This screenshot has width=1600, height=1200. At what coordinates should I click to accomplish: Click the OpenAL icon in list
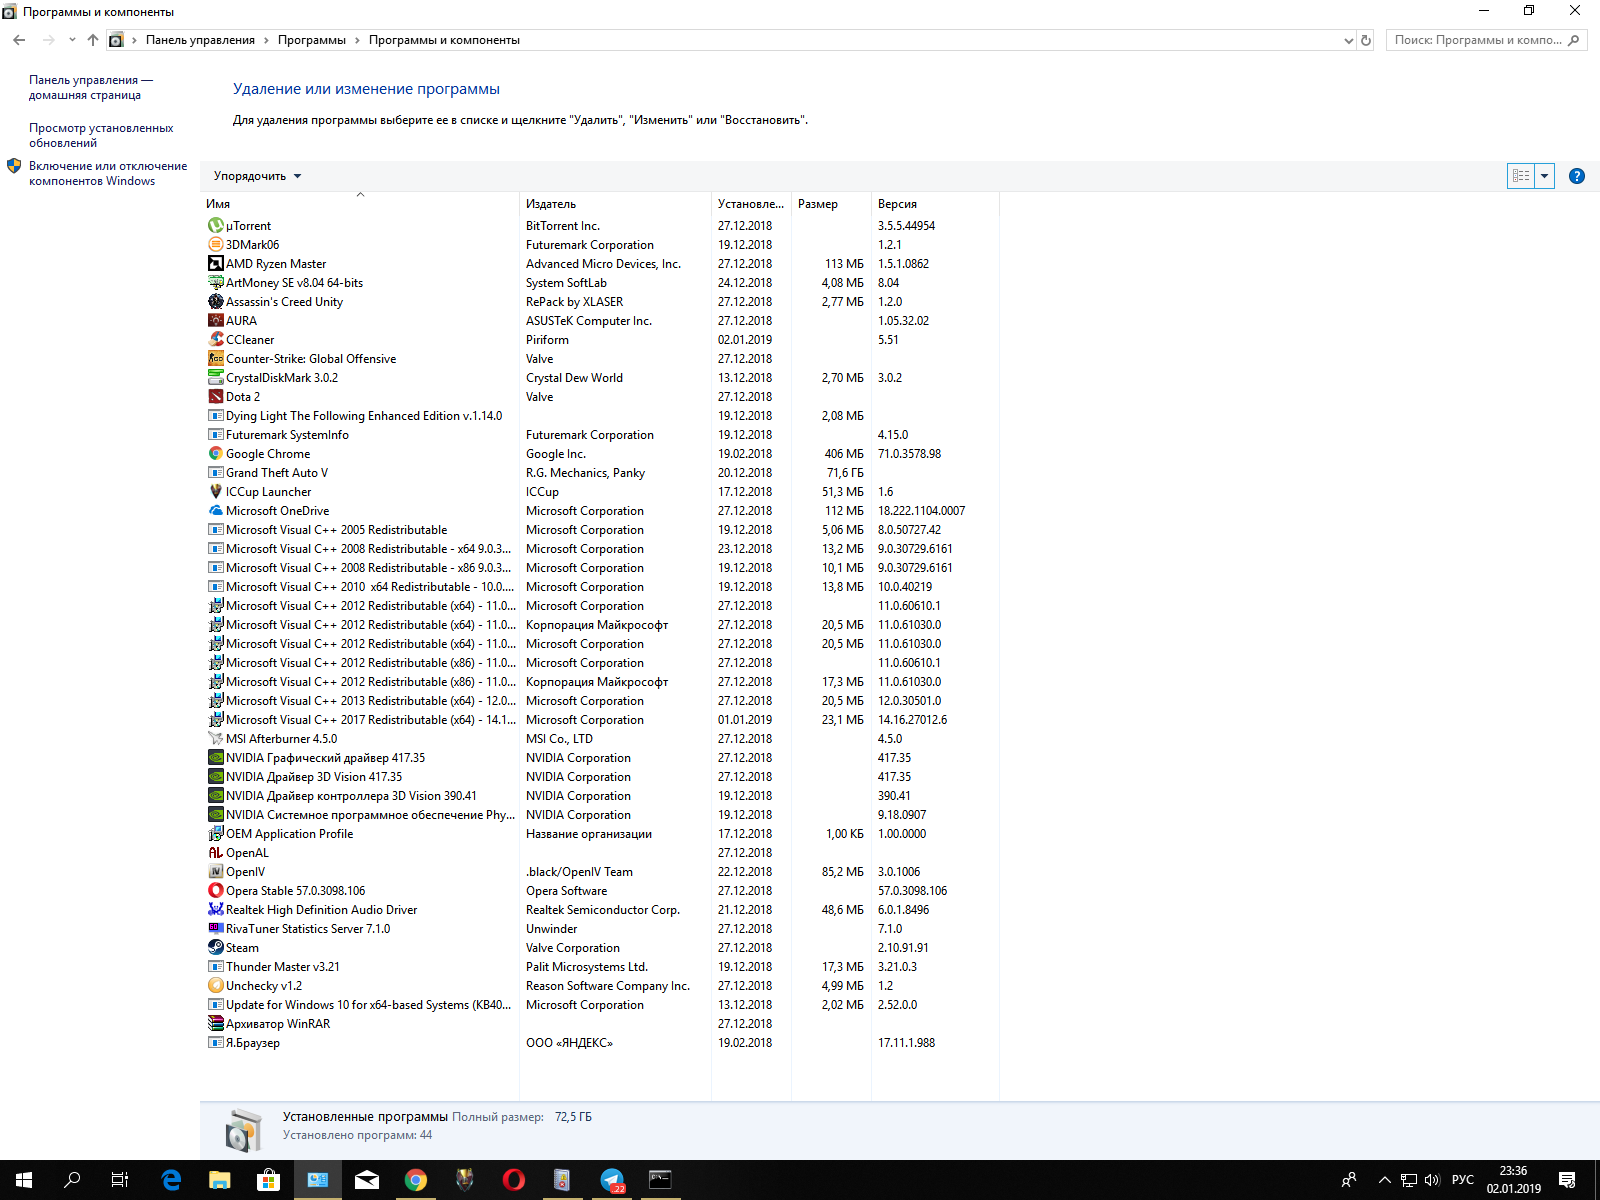point(215,853)
